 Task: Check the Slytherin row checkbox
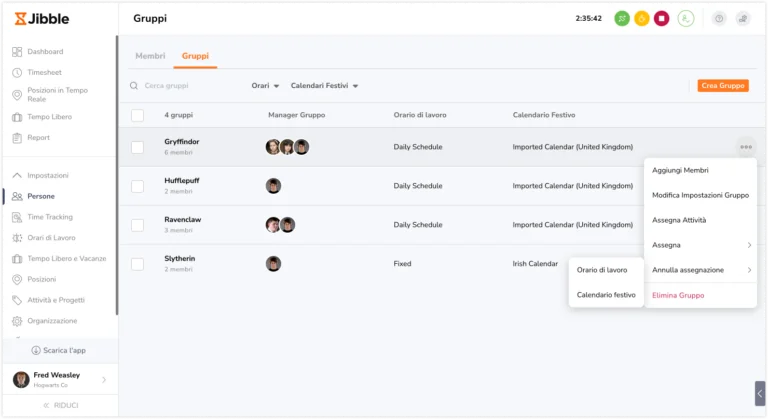coord(138,264)
